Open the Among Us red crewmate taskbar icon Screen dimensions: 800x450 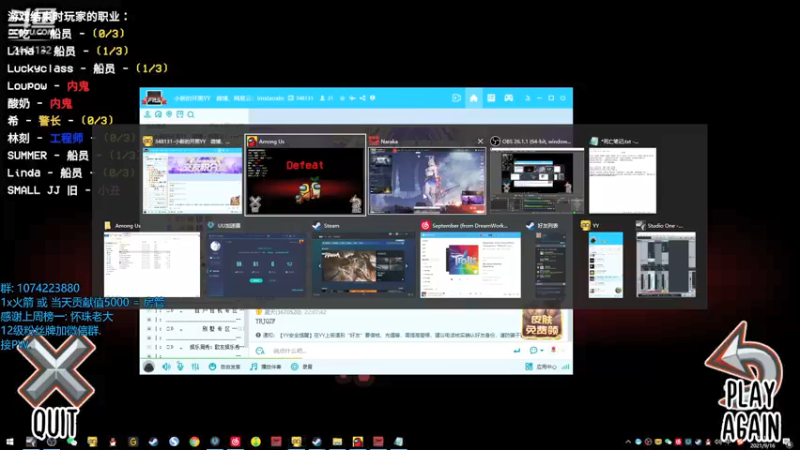(358, 441)
